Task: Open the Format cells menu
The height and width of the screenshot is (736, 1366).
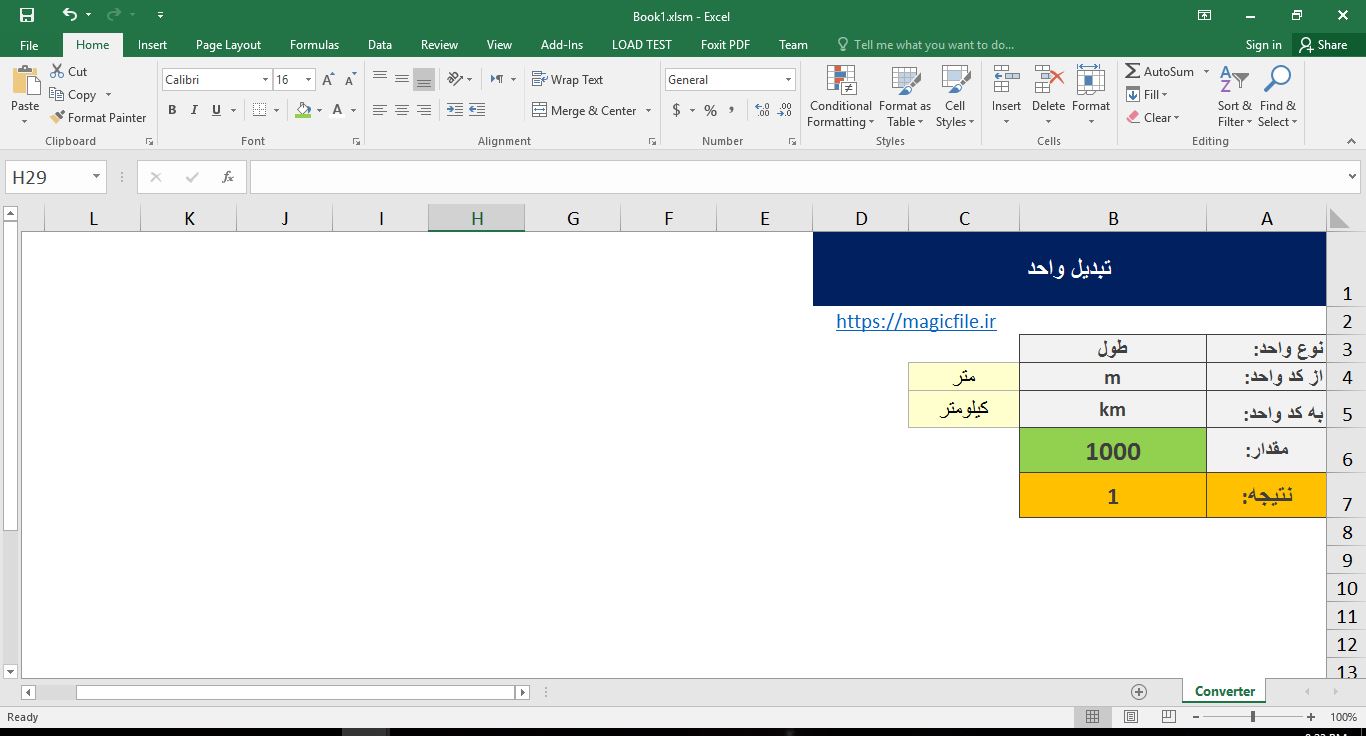Action: (1091, 96)
